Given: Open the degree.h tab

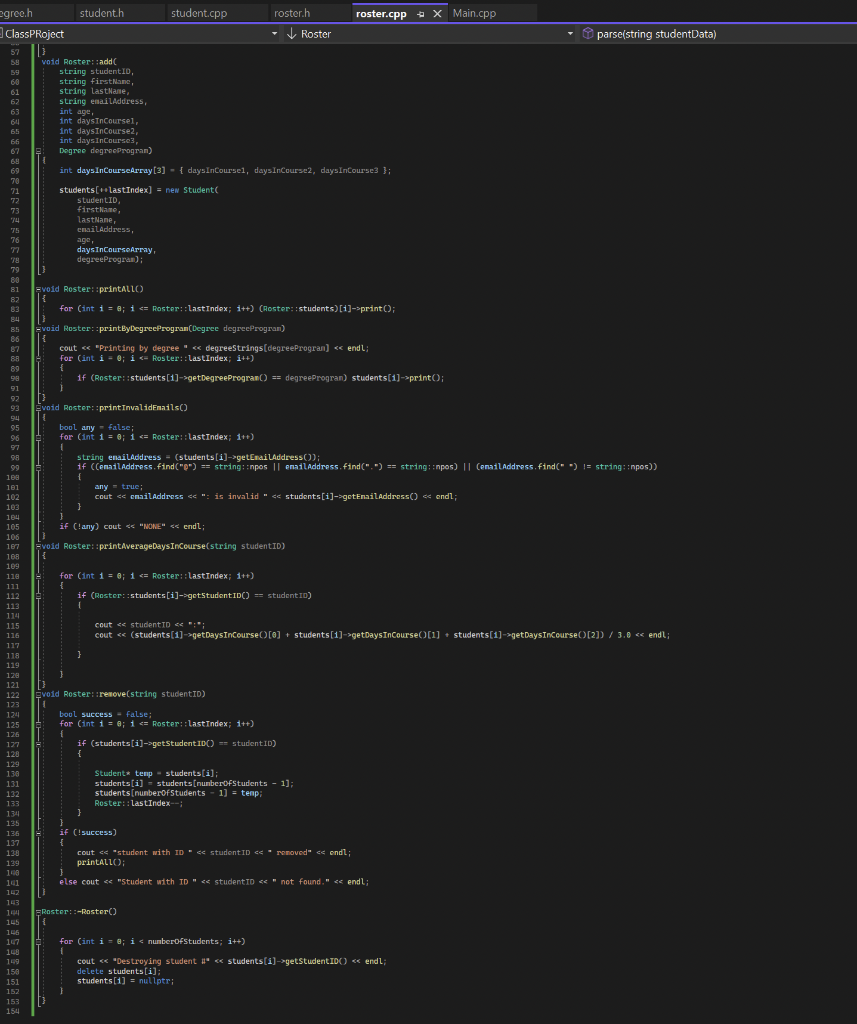Looking at the screenshot, I should click(30, 14).
